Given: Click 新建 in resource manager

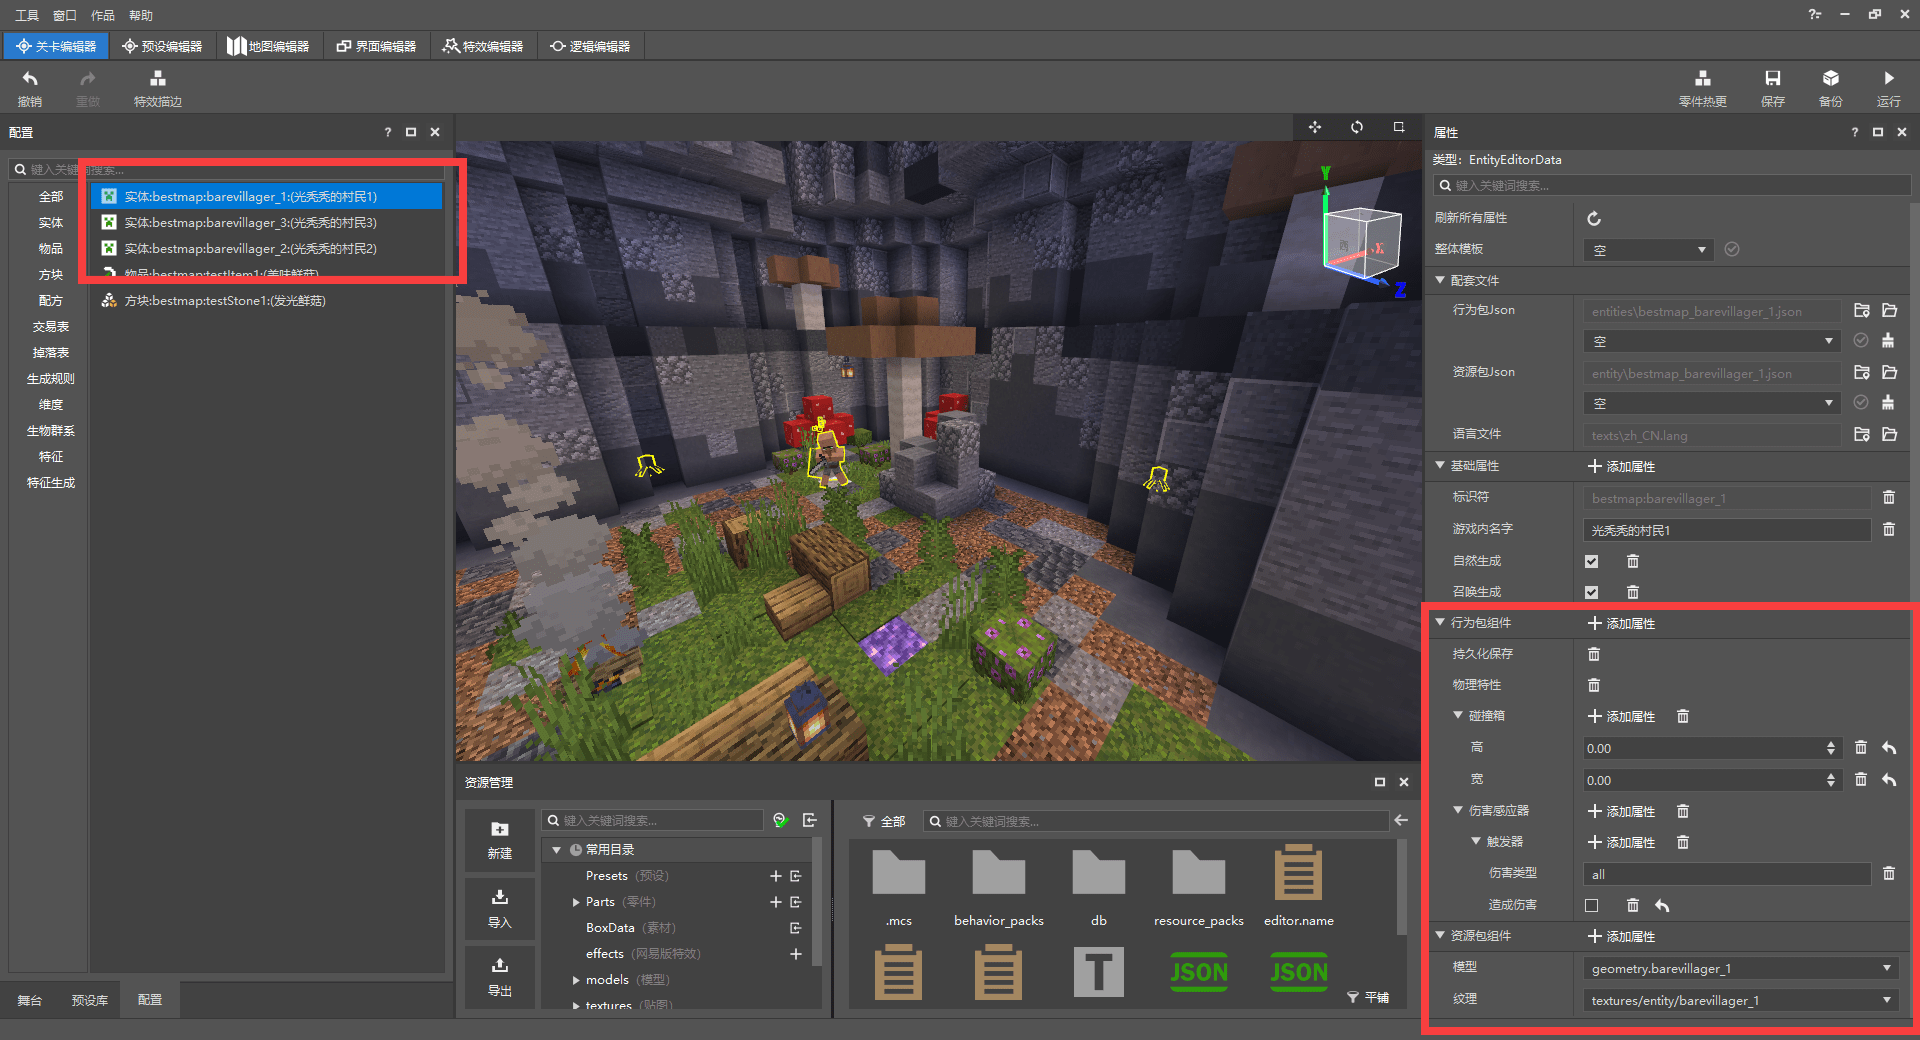Looking at the screenshot, I should [500, 840].
